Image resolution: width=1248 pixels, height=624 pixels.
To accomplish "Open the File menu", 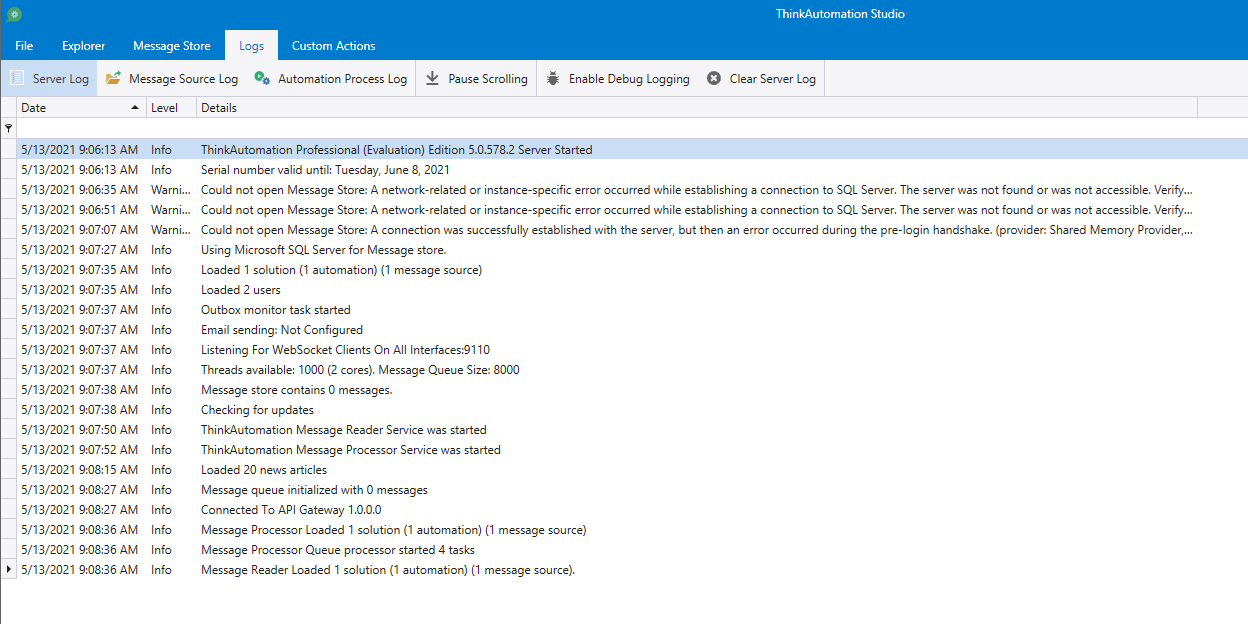I will (24, 46).
